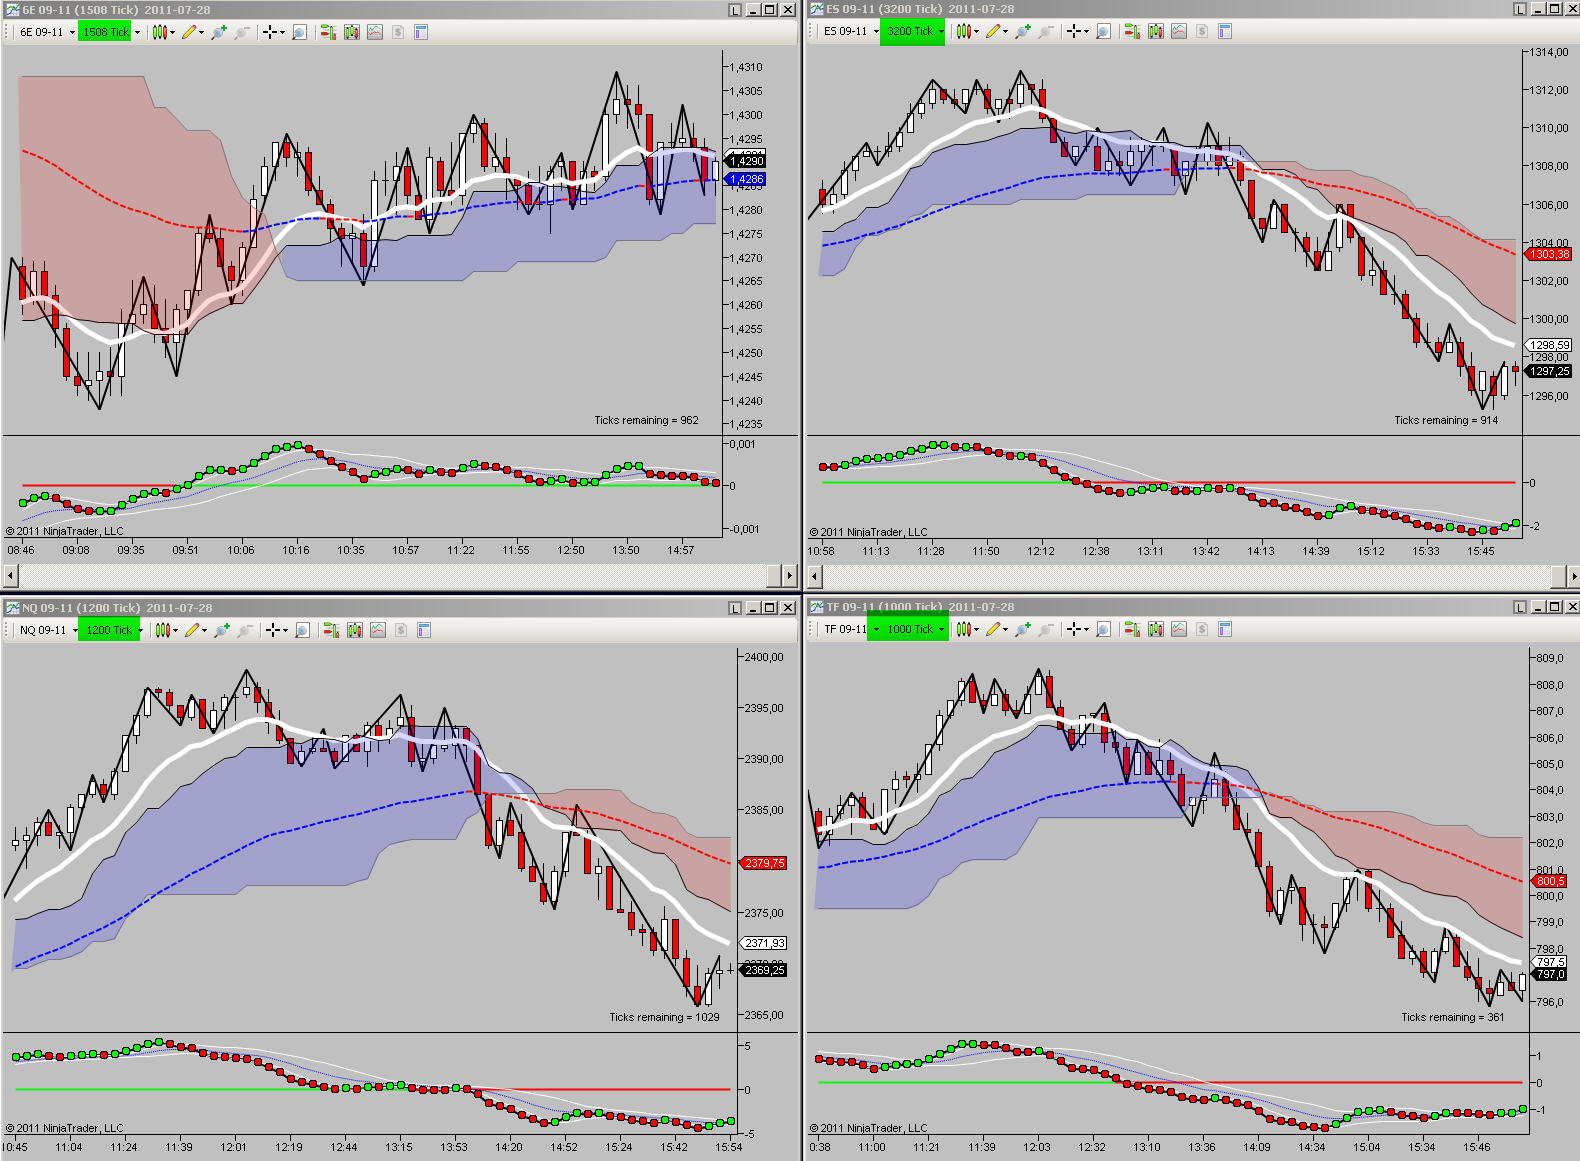Open Indicators icon in the NQ chart toolbar
Screen dimensions: 1580x1161
coord(378,630)
